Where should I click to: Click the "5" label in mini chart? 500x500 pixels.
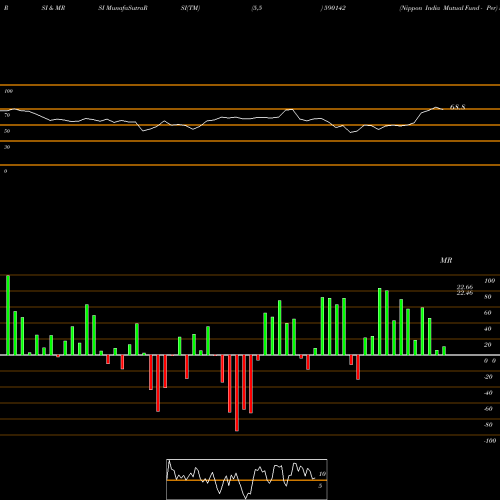click(x=320, y=486)
